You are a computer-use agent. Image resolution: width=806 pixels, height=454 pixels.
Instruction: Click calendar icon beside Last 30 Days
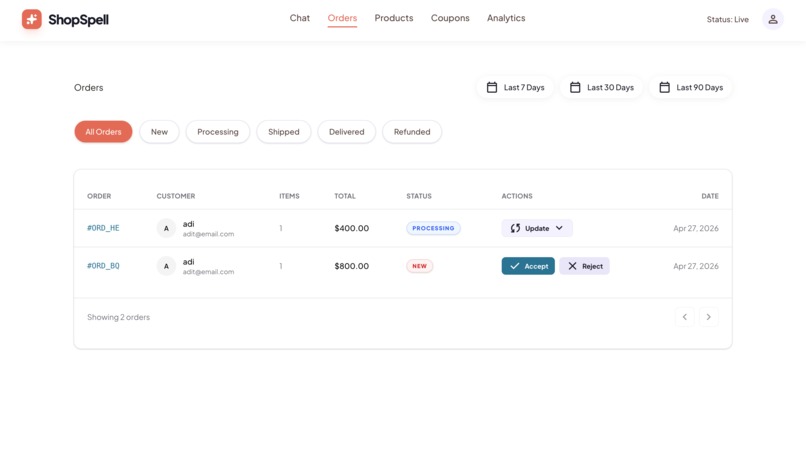pyautogui.click(x=575, y=87)
